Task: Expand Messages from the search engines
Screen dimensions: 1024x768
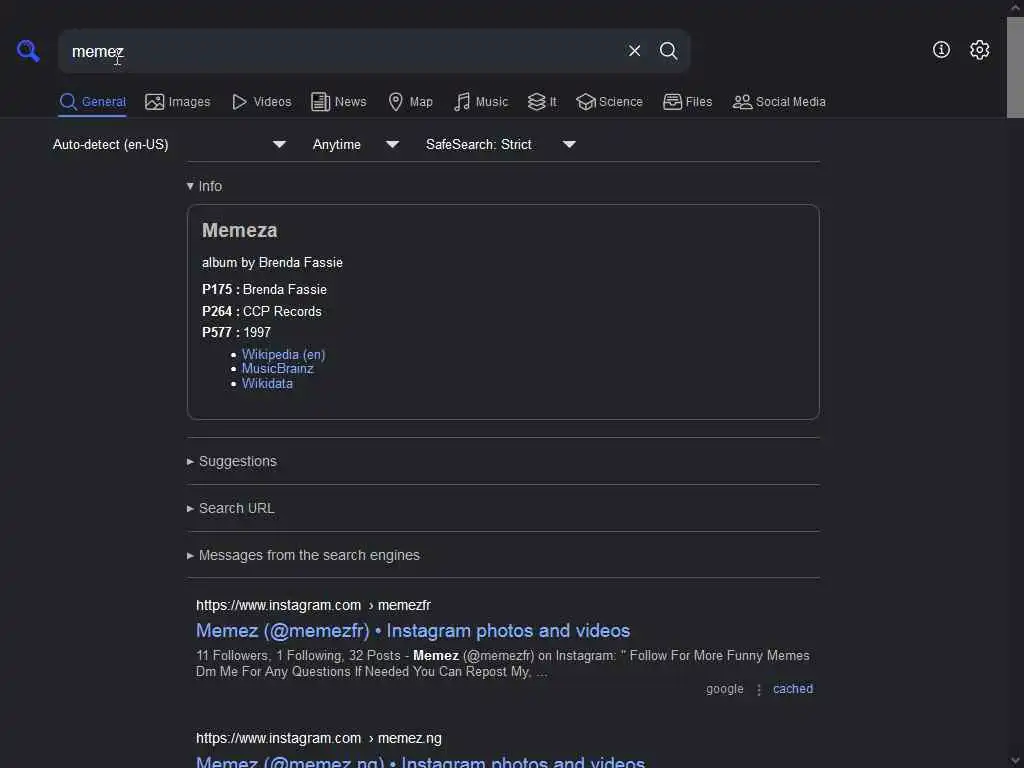Action: (x=303, y=555)
